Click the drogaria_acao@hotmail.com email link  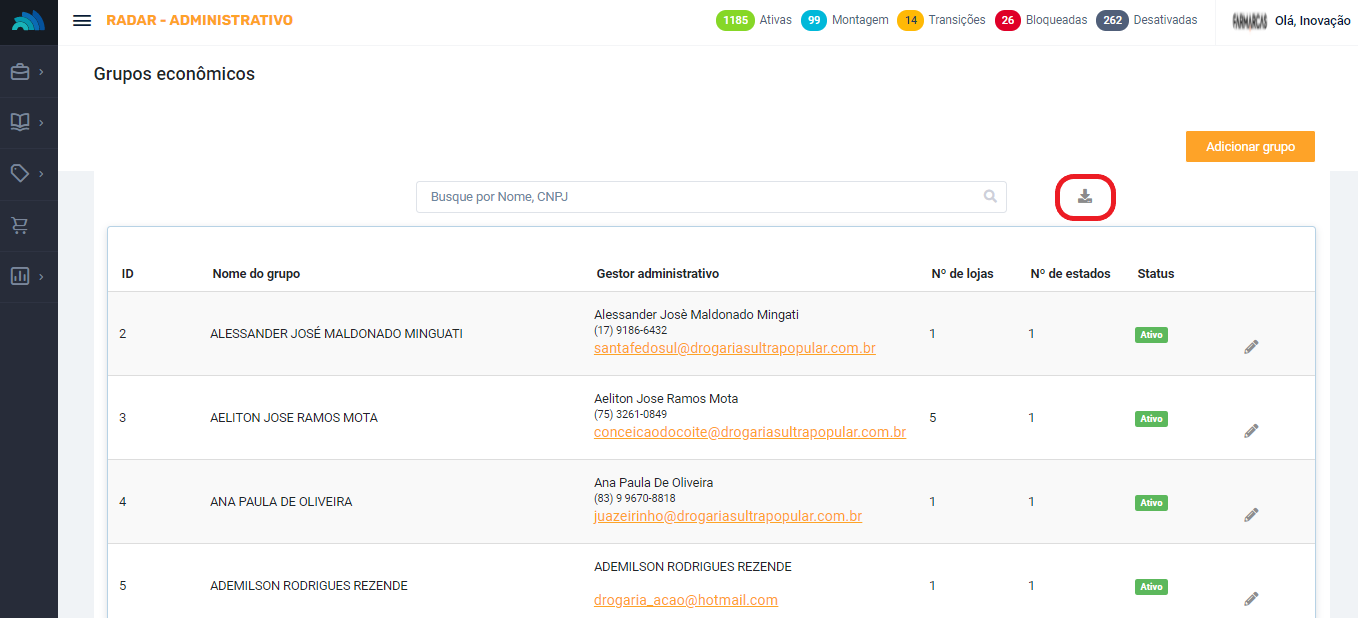pos(685,600)
